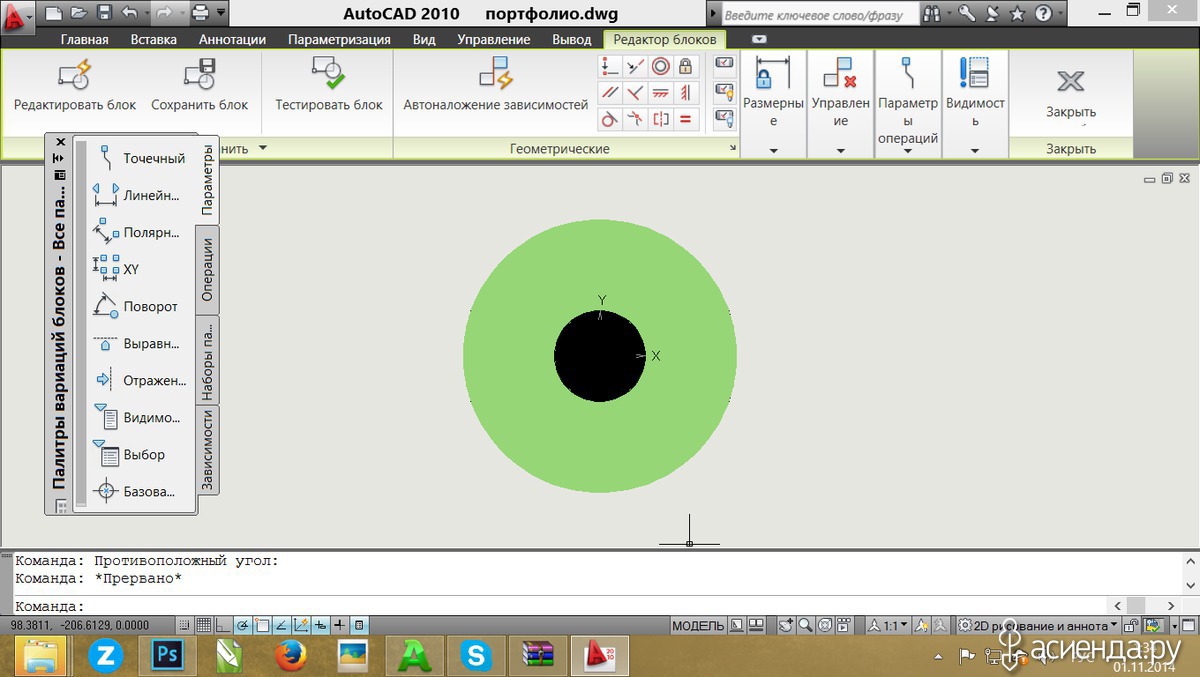Open the 2D workspace switcher dropdown

(x=1037, y=626)
